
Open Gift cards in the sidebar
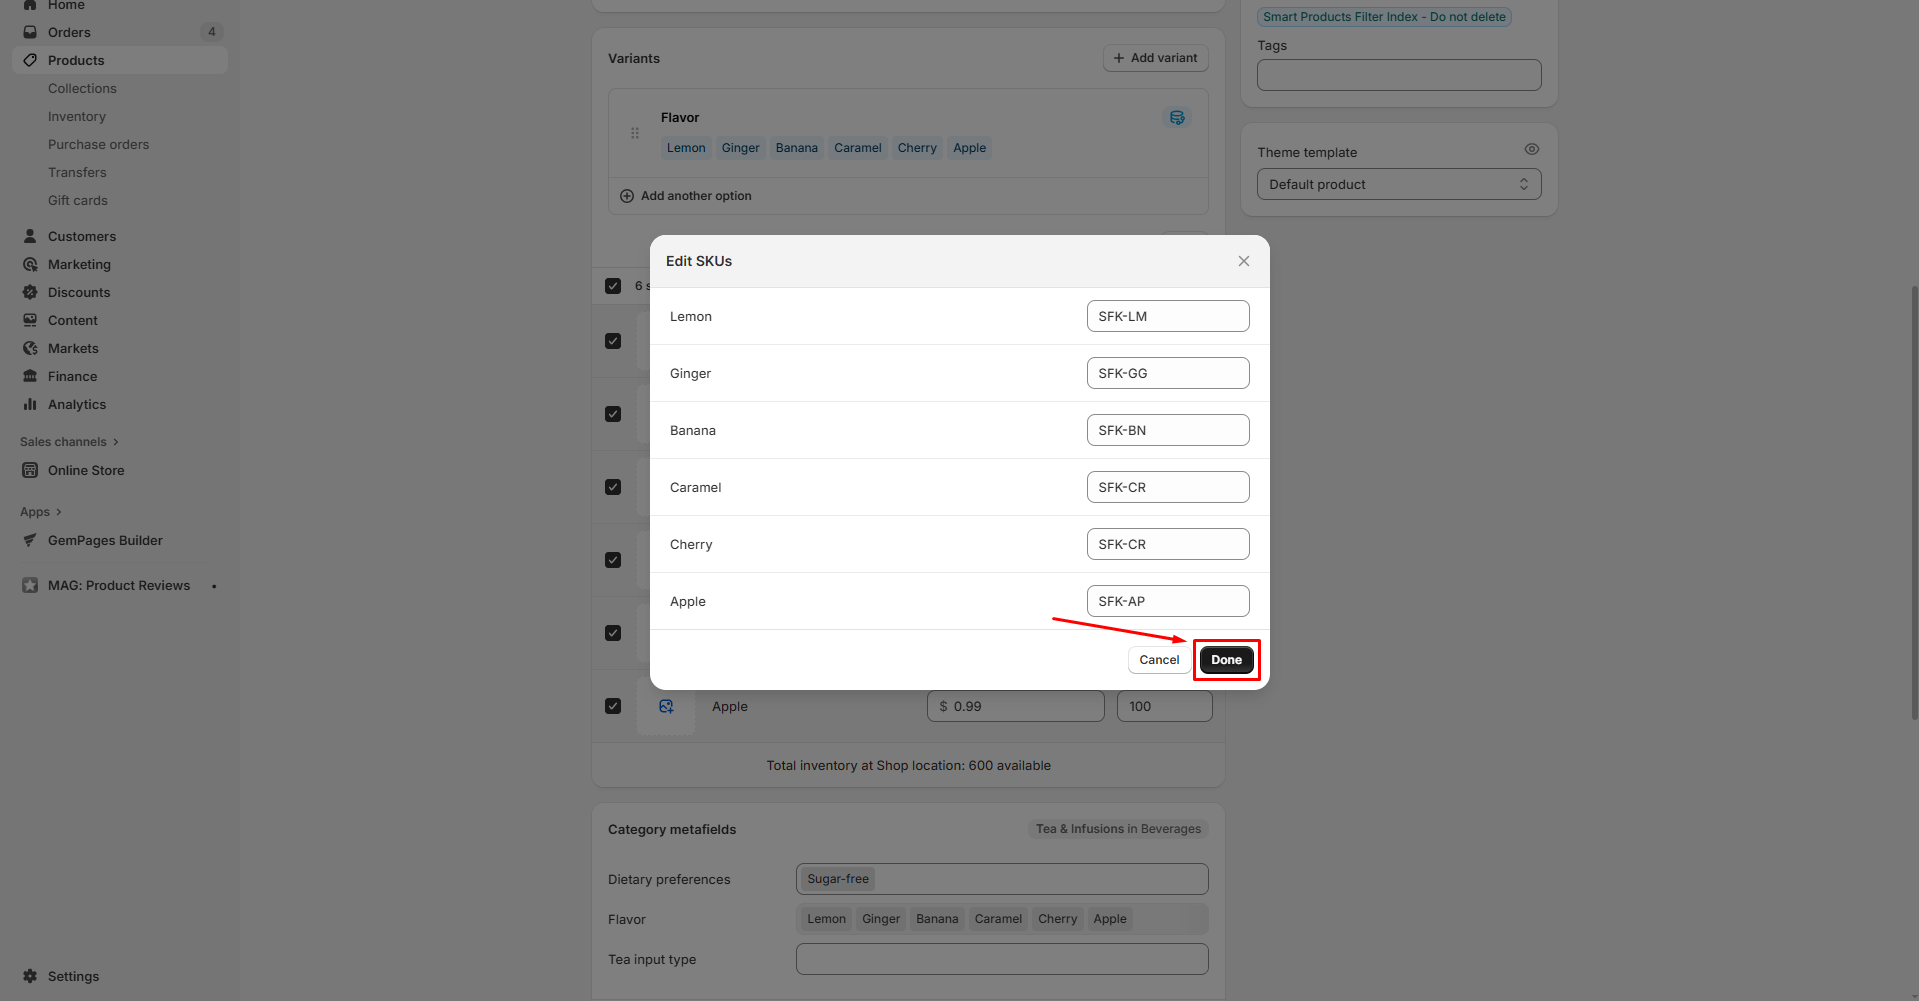(78, 200)
